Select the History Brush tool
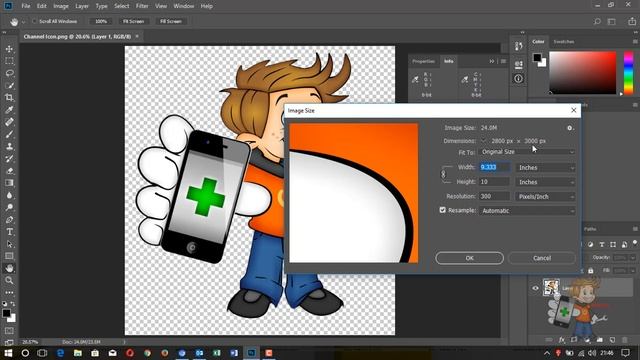This screenshot has height=360, width=640. click(9, 159)
